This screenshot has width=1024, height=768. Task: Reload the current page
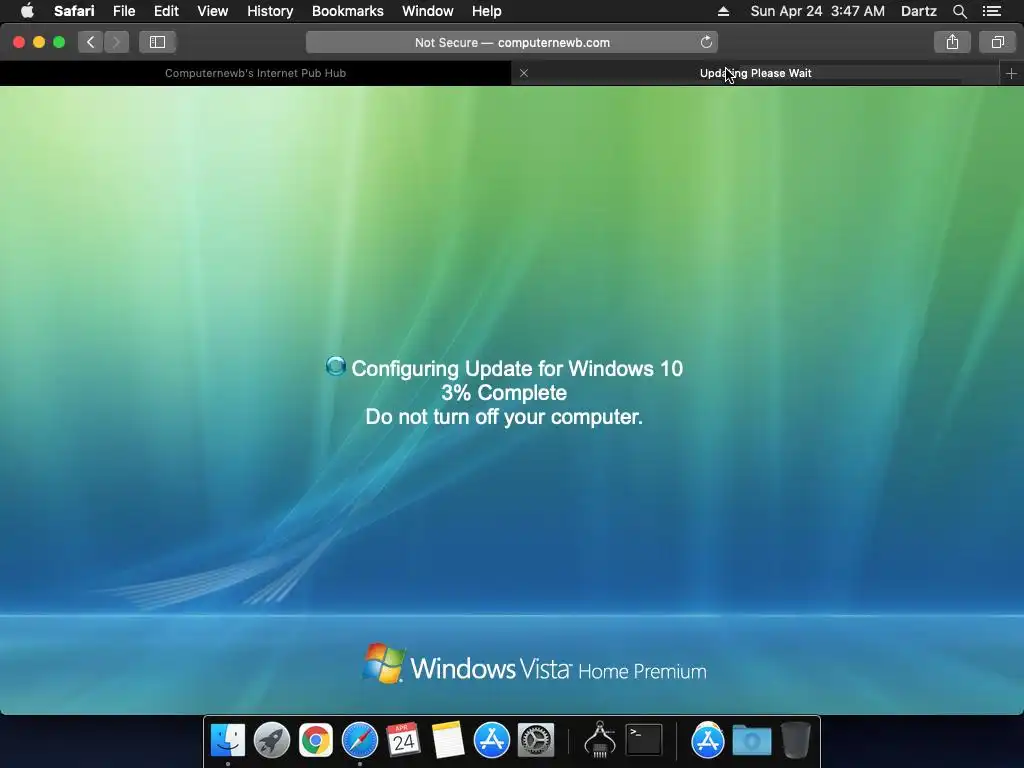(706, 42)
